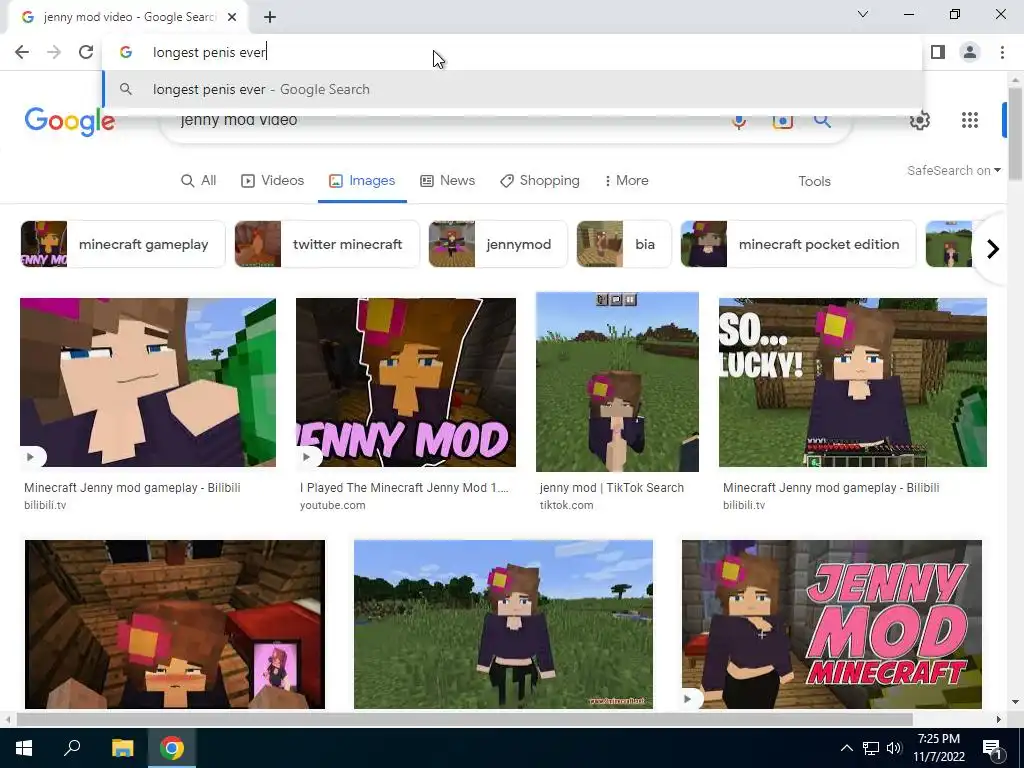The height and width of the screenshot is (768, 1024).
Task: Select the Google Search autocomplete suggestion
Action: (513, 89)
